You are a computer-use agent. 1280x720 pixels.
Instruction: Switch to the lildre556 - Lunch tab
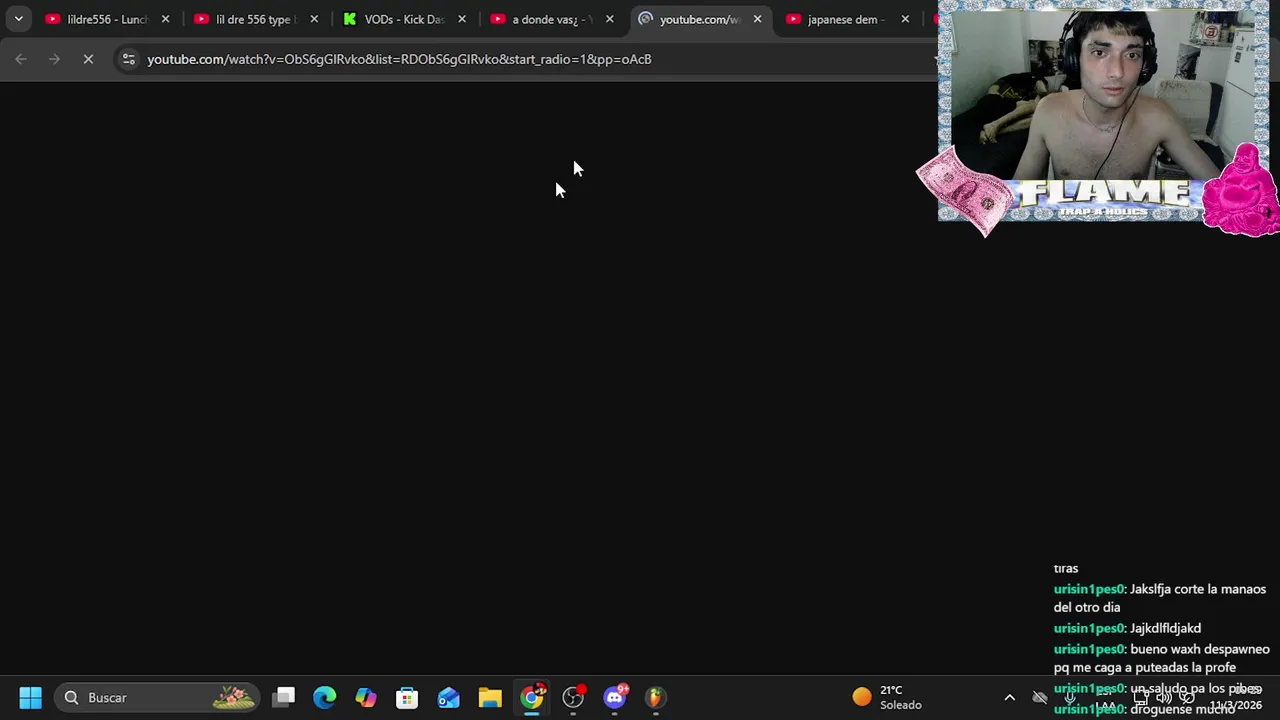pyautogui.click(x=106, y=19)
